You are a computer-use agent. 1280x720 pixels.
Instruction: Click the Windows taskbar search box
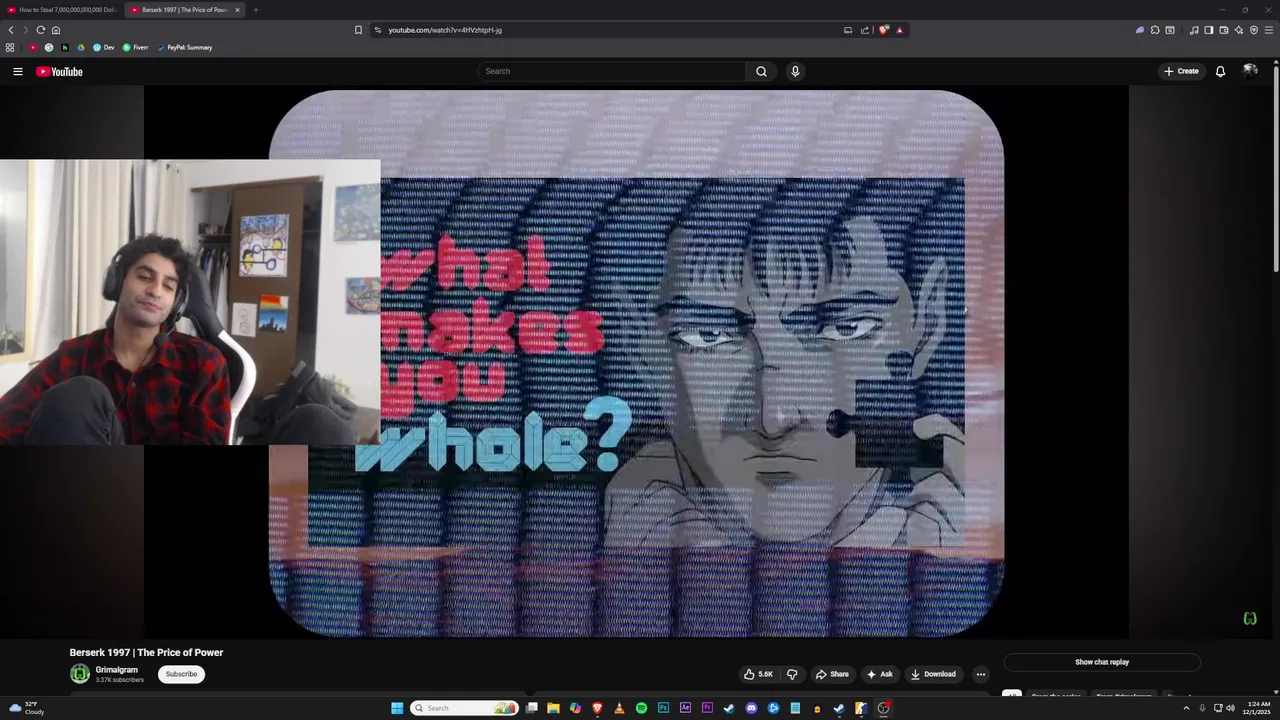click(x=465, y=708)
